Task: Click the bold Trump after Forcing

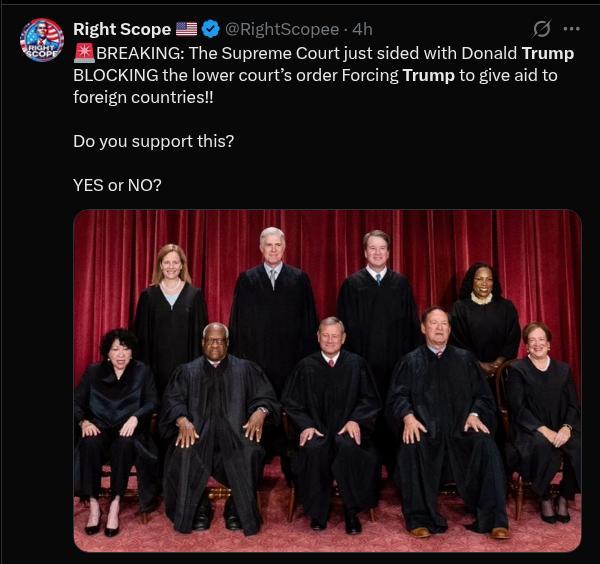Action: click(x=429, y=75)
